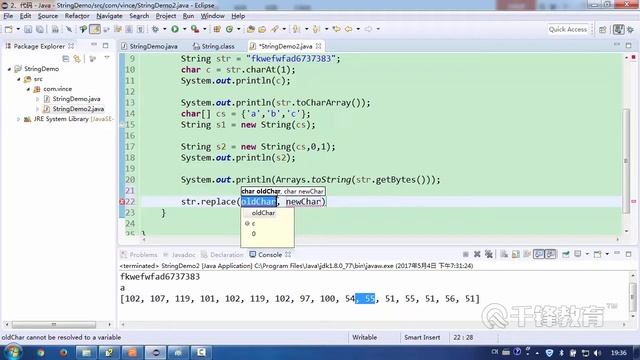Viewport: 640px width, 360px height.
Task: Click the Pin Console green icon
Action: click(x=566, y=254)
